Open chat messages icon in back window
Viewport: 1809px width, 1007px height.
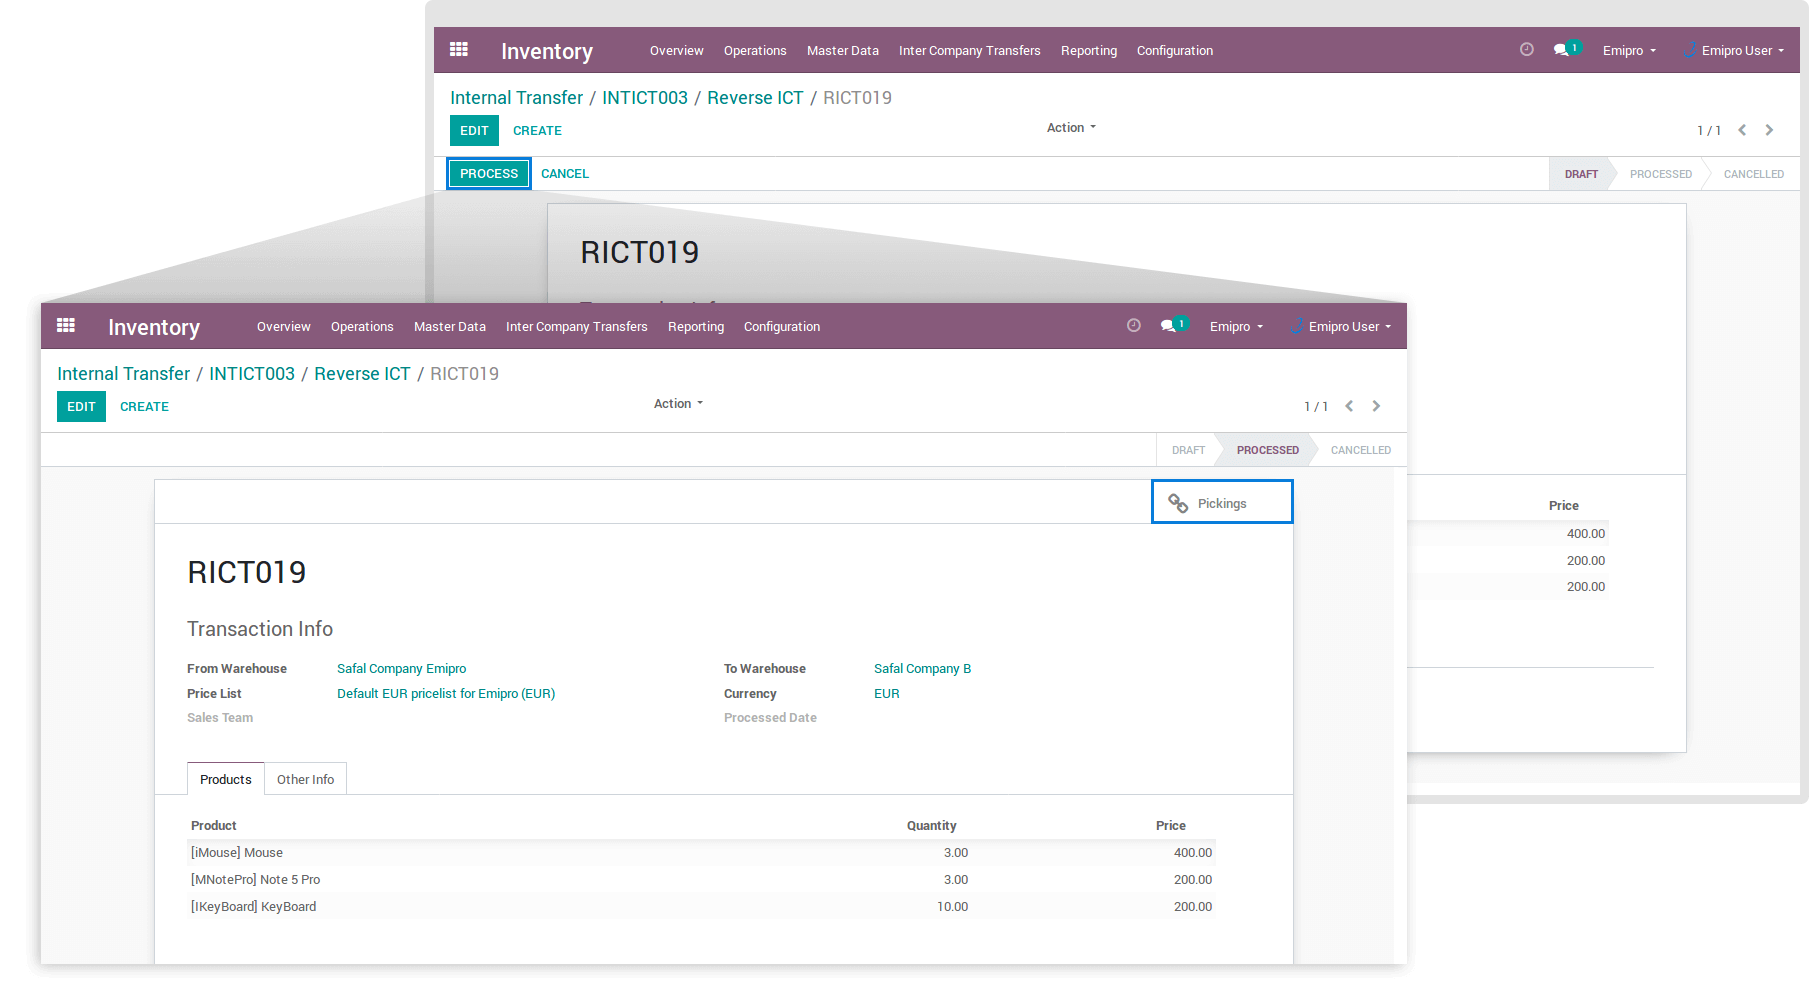point(1561,50)
